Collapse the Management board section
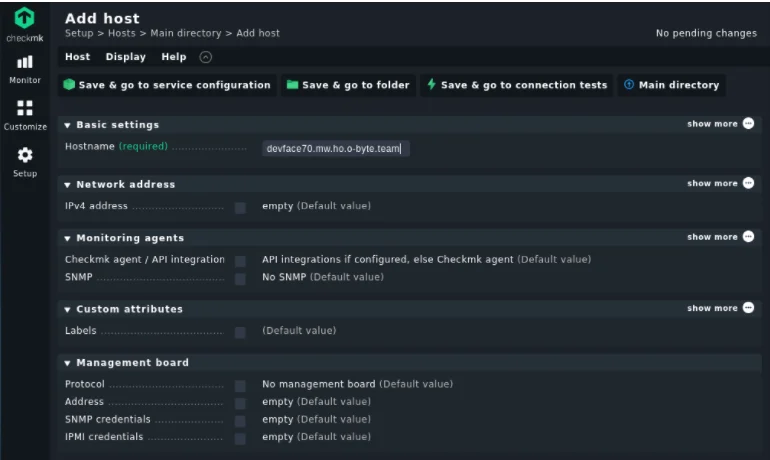This screenshot has height=460, width=770. click(68, 363)
